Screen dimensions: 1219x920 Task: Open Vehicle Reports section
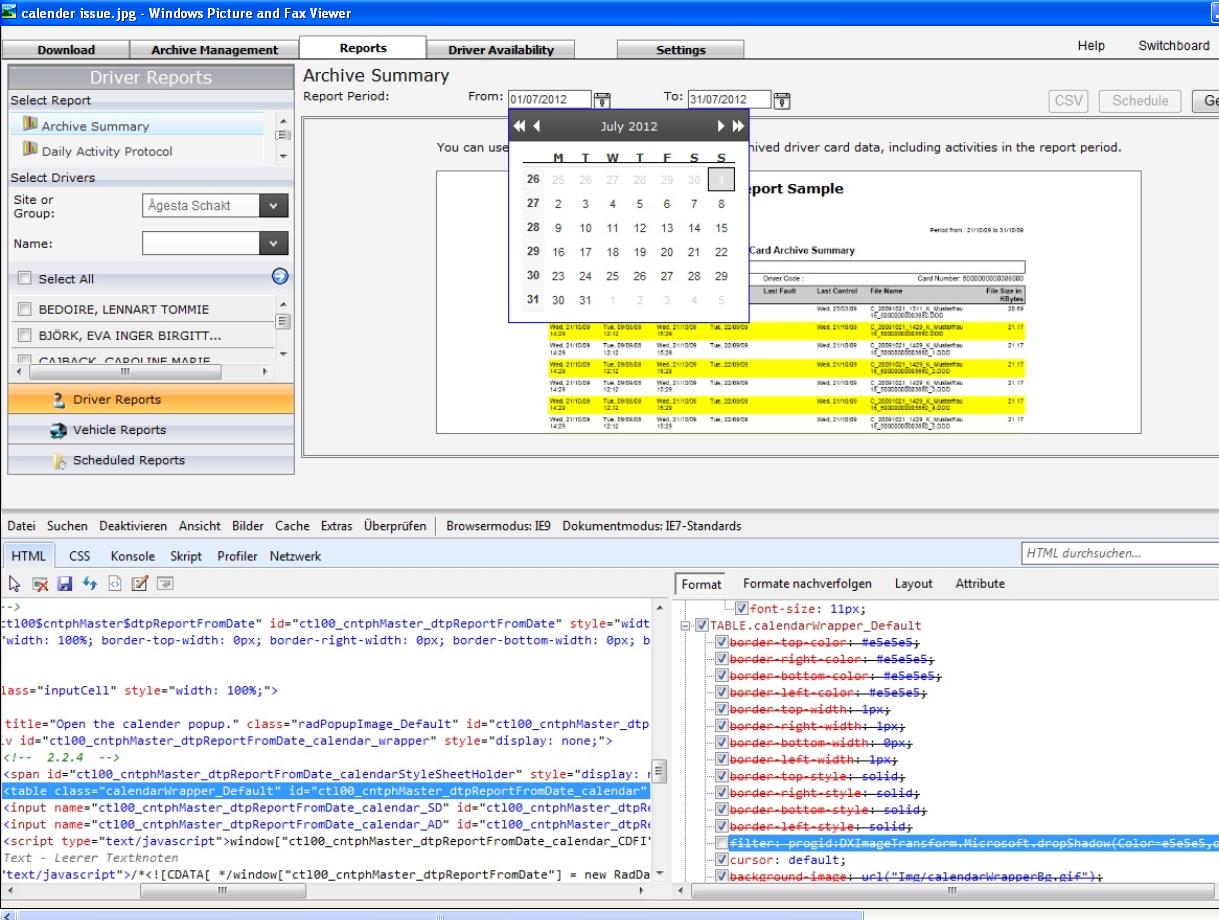(119, 430)
